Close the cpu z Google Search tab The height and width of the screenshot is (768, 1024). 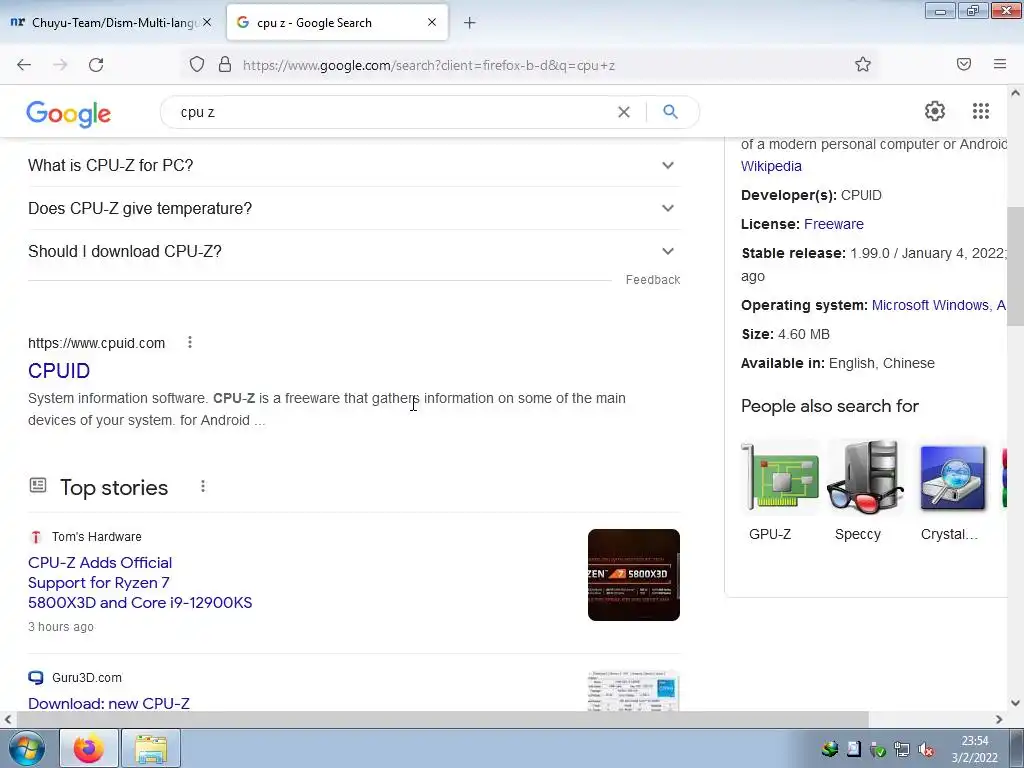click(432, 22)
